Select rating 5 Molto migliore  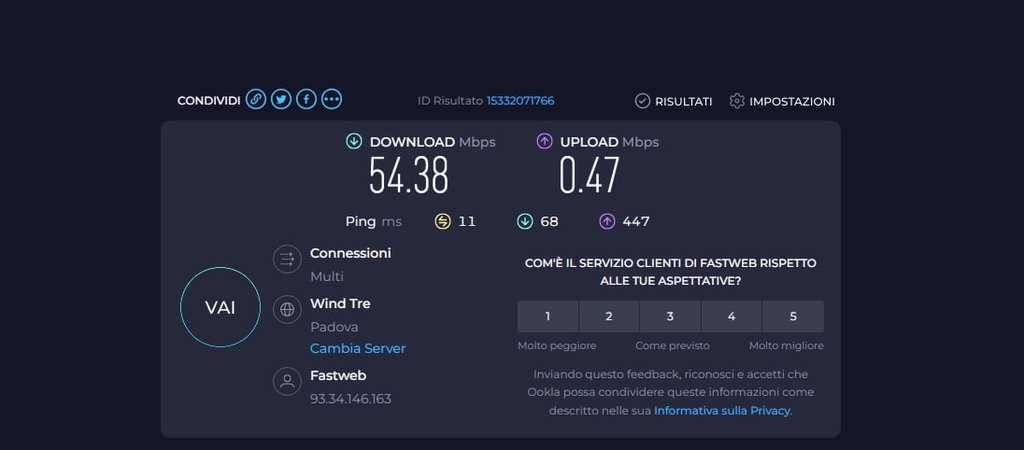tap(793, 316)
